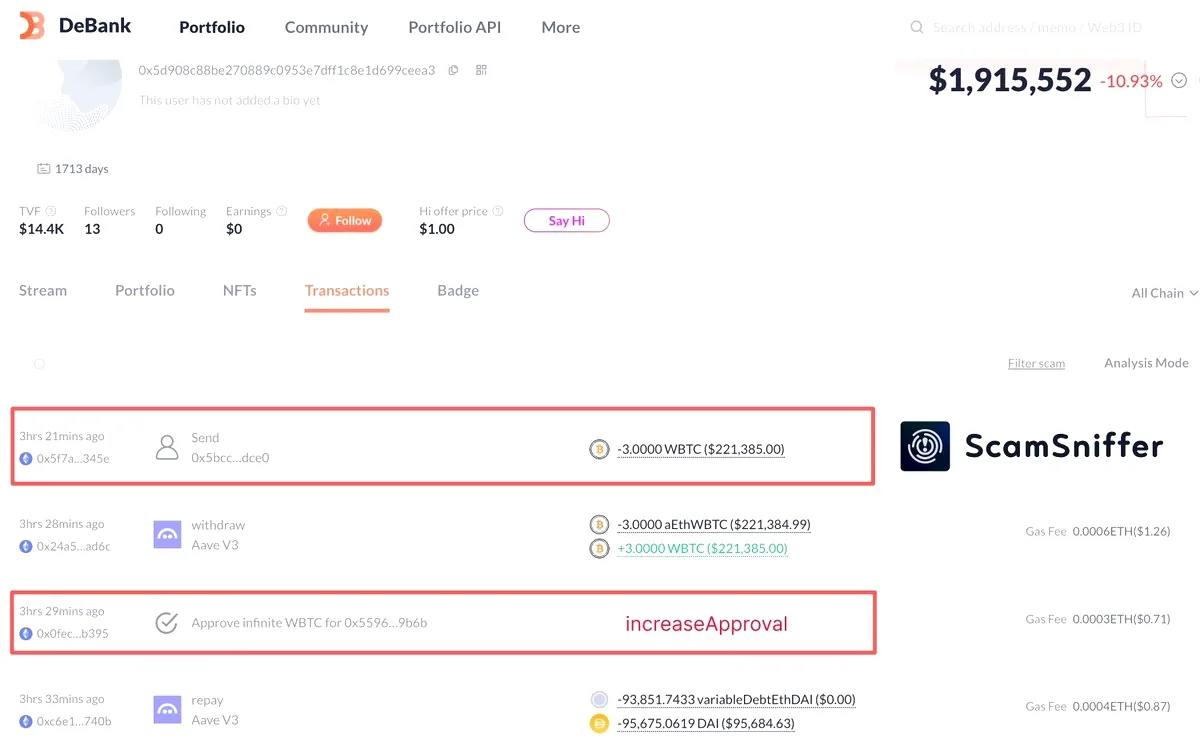
Task: Click the $1,915,552 portfolio value
Action: point(1010,80)
